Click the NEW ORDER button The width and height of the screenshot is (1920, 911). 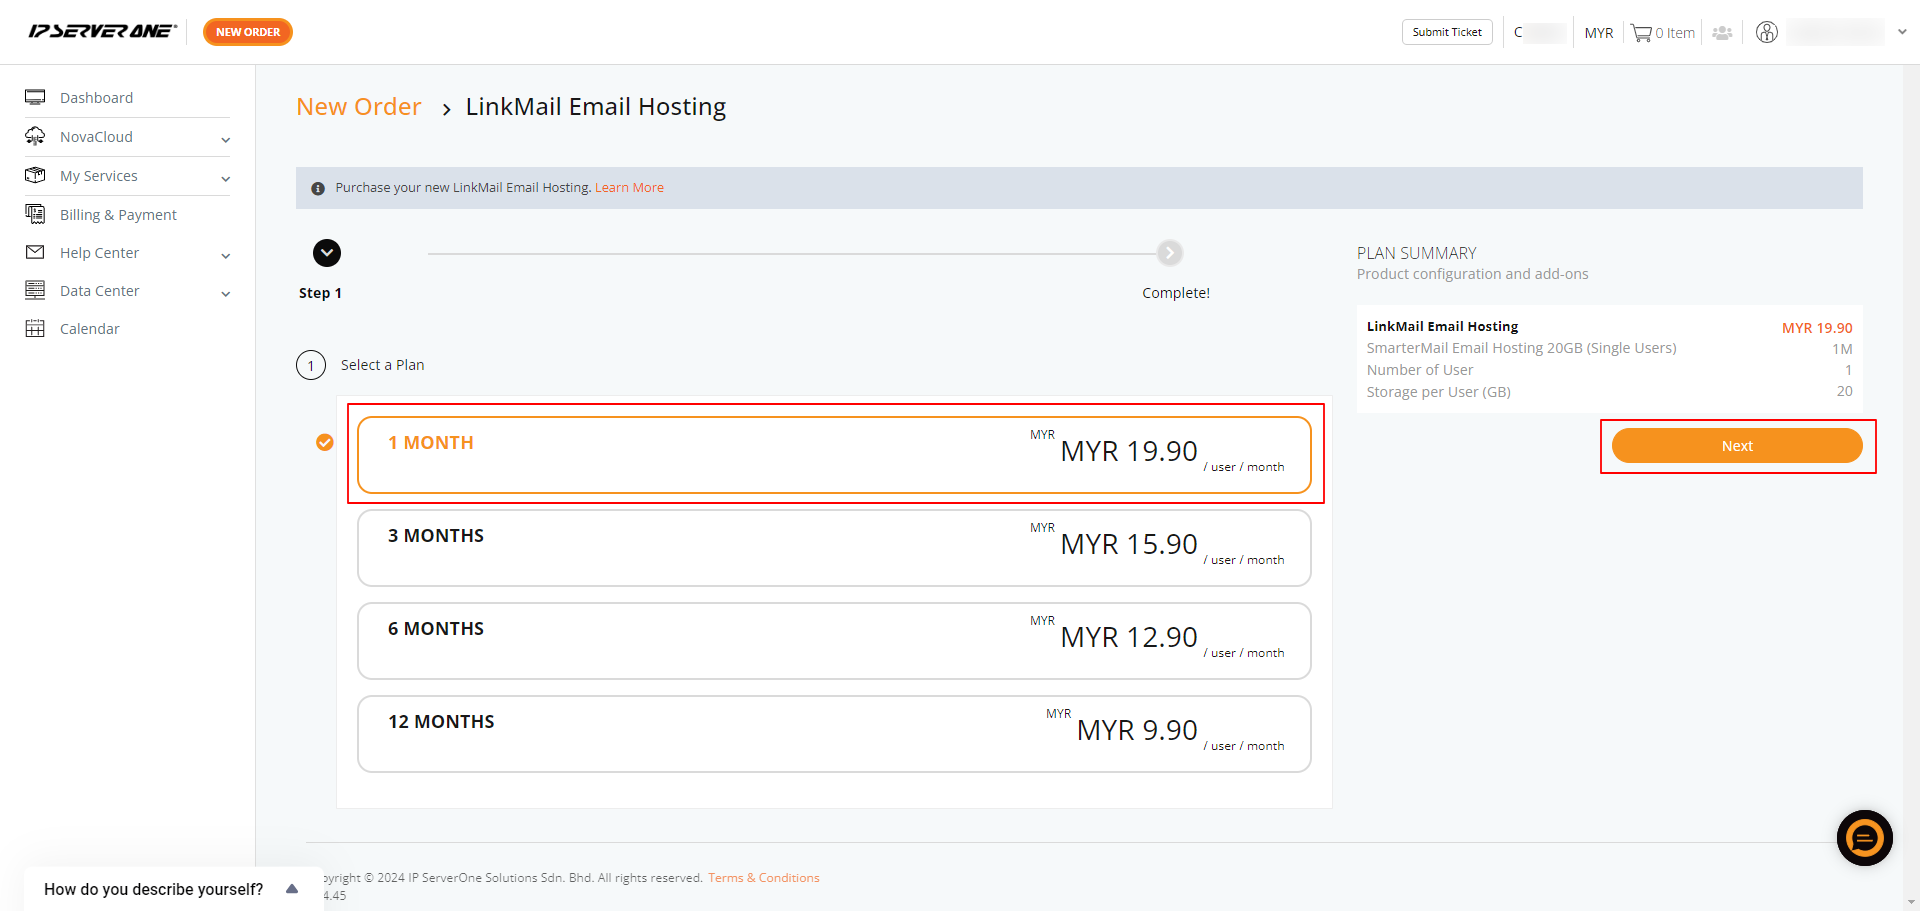(248, 32)
